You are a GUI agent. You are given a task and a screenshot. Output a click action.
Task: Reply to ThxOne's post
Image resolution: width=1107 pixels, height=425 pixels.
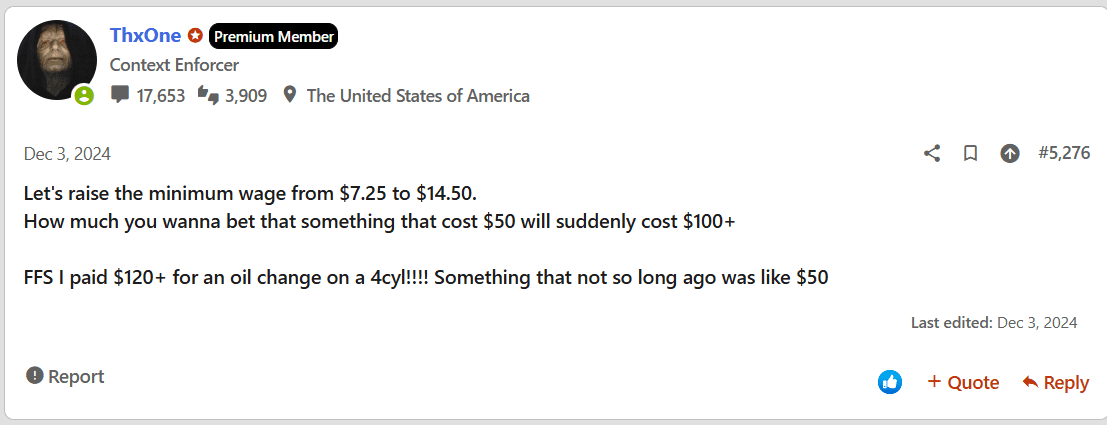click(x=1056, y=382)
